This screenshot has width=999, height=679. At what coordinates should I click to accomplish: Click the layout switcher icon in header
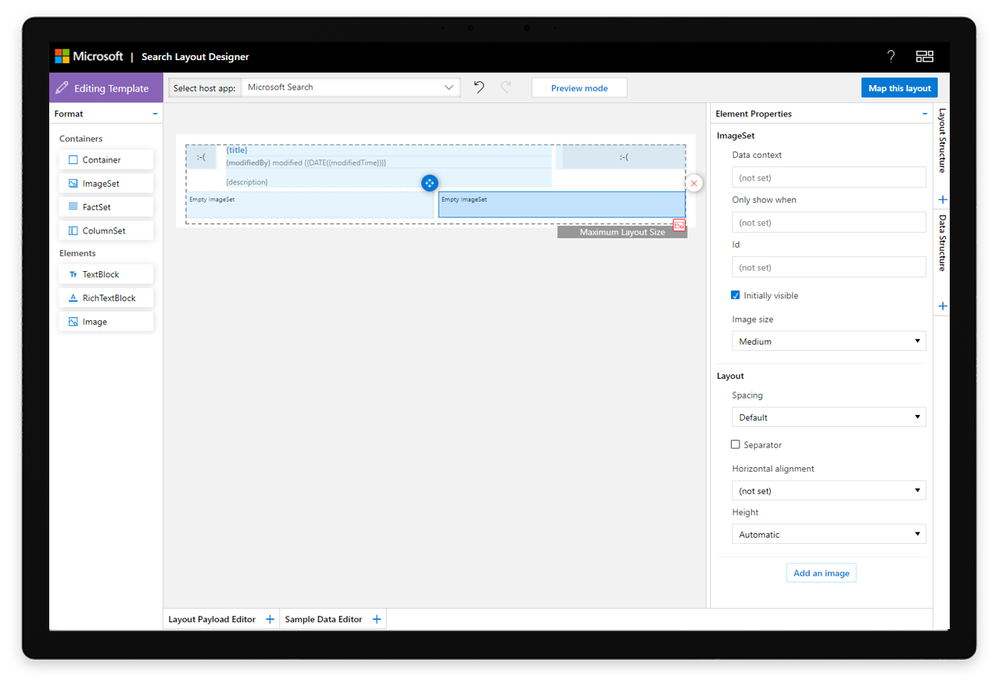tap(924, 57)
